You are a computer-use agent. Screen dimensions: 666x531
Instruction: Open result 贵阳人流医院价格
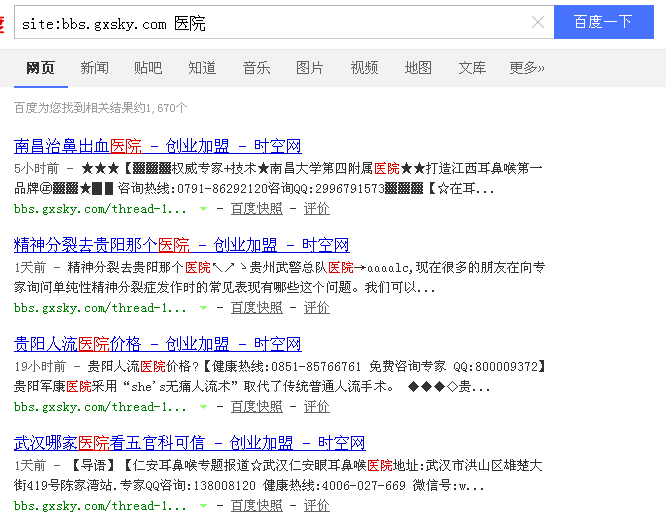[158, 344]
